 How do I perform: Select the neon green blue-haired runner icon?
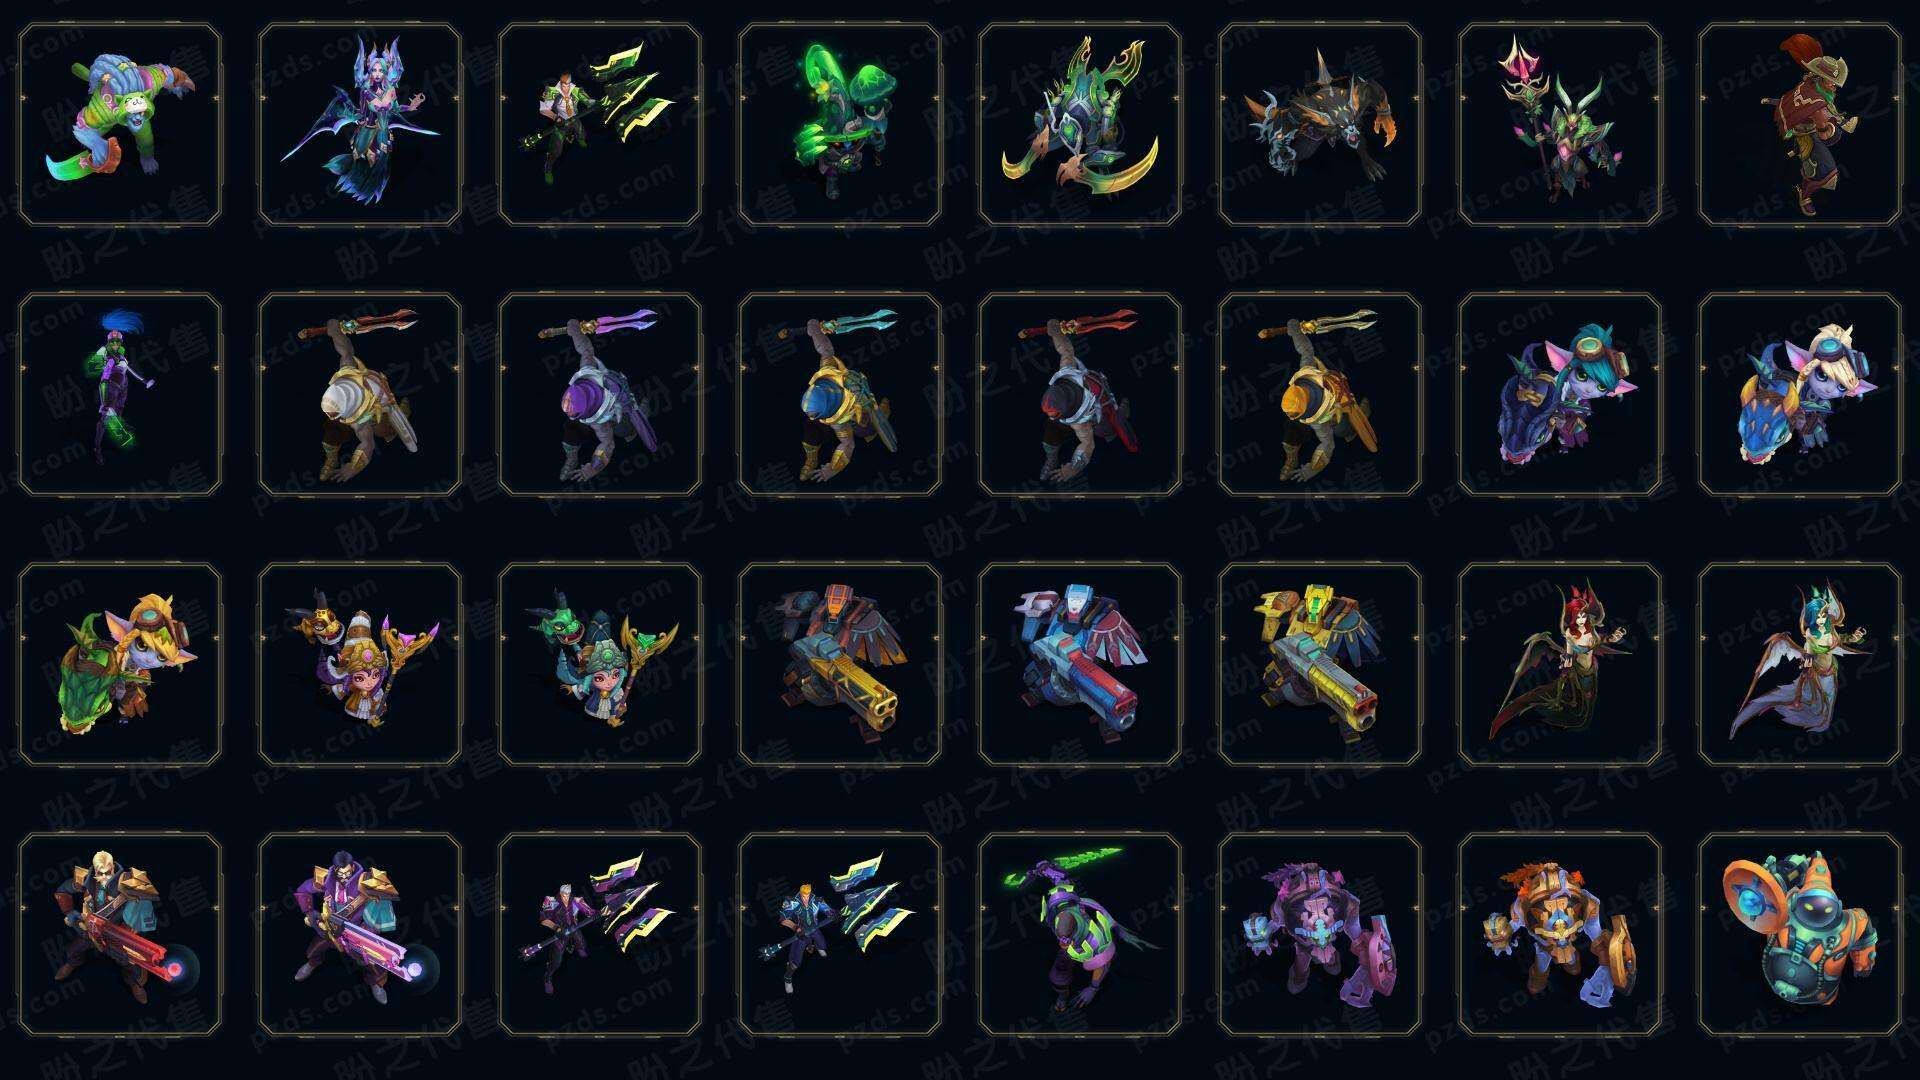pos(120,394)
